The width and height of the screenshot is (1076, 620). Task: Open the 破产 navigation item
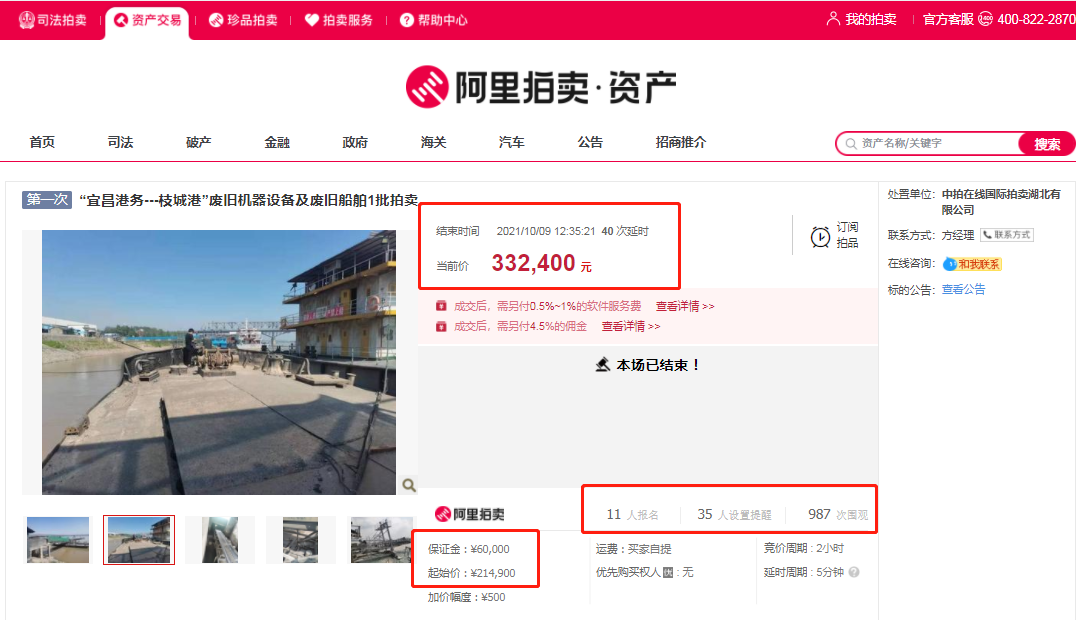point(198,142)
